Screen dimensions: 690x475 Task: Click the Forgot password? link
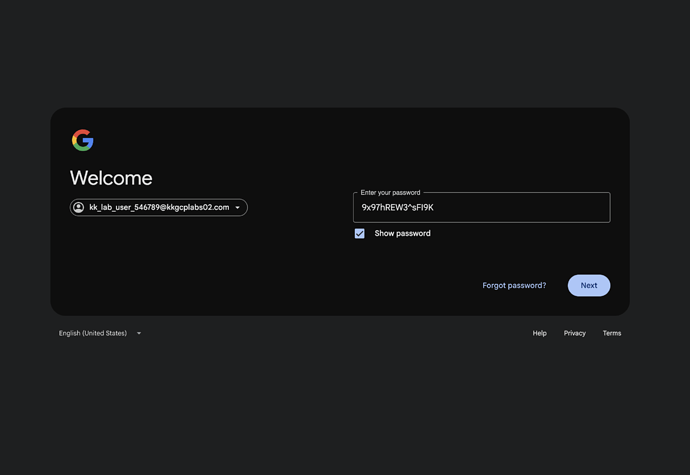(514, 285)
